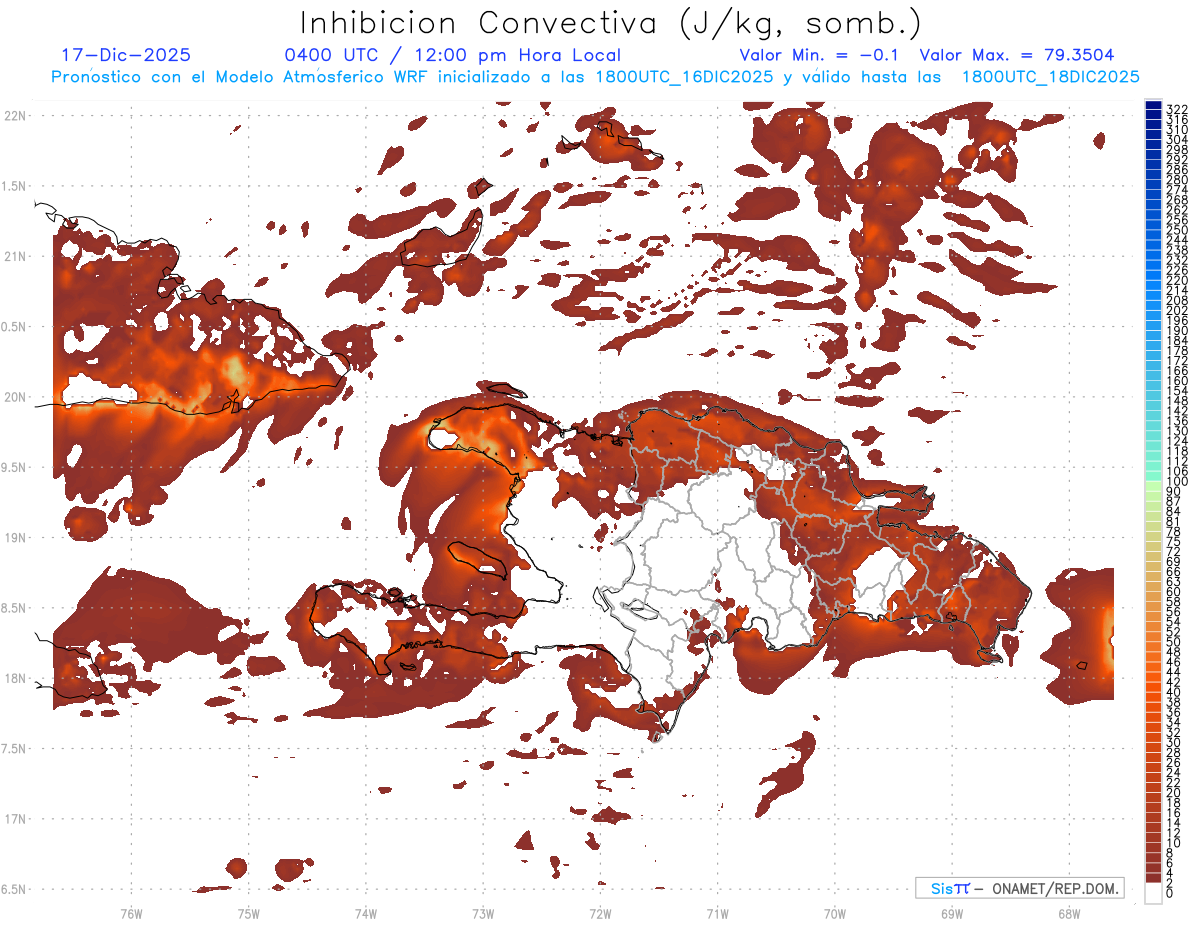
Task: Click the '60' colorbar label
Action: click(1173, 591)
